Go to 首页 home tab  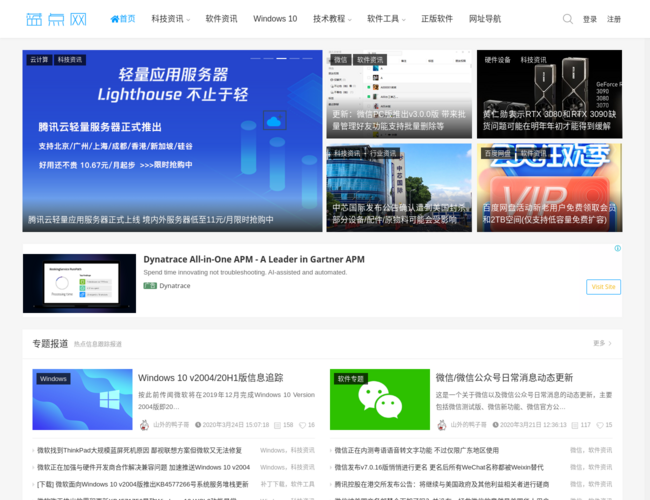pyautogui.click(x=123, y=19)
